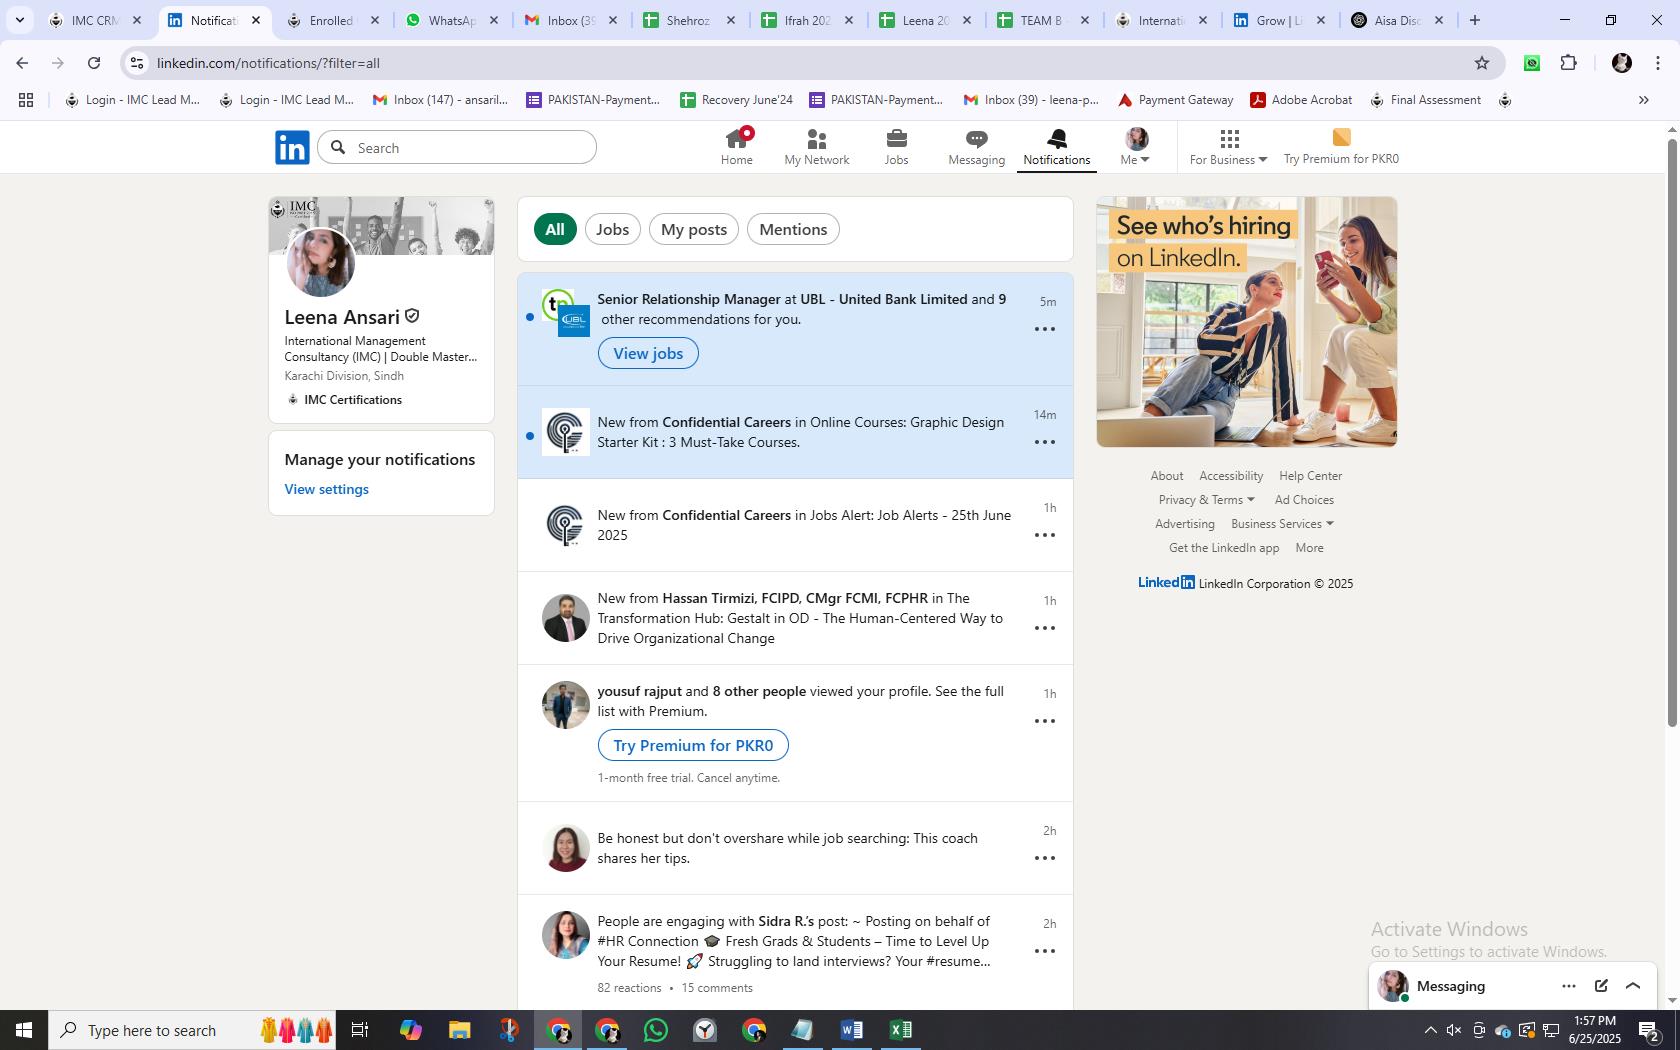This screenshot has height=1050, width=1680.
Task: Click the More footer option
Action: pyautogui.click(x=1309, y=548)
